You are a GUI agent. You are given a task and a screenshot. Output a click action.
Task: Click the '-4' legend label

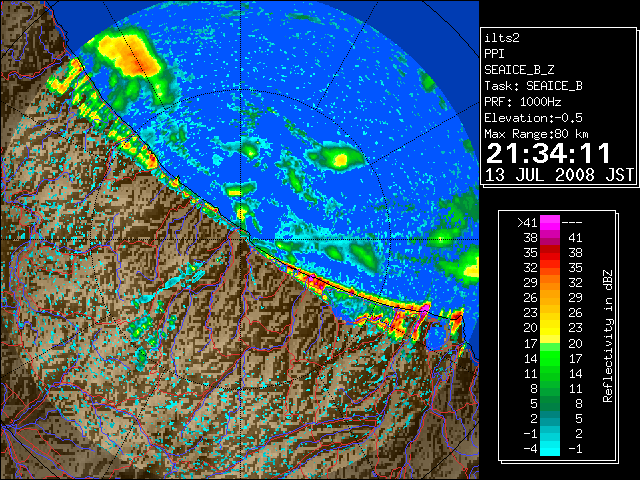click(530, 449)
